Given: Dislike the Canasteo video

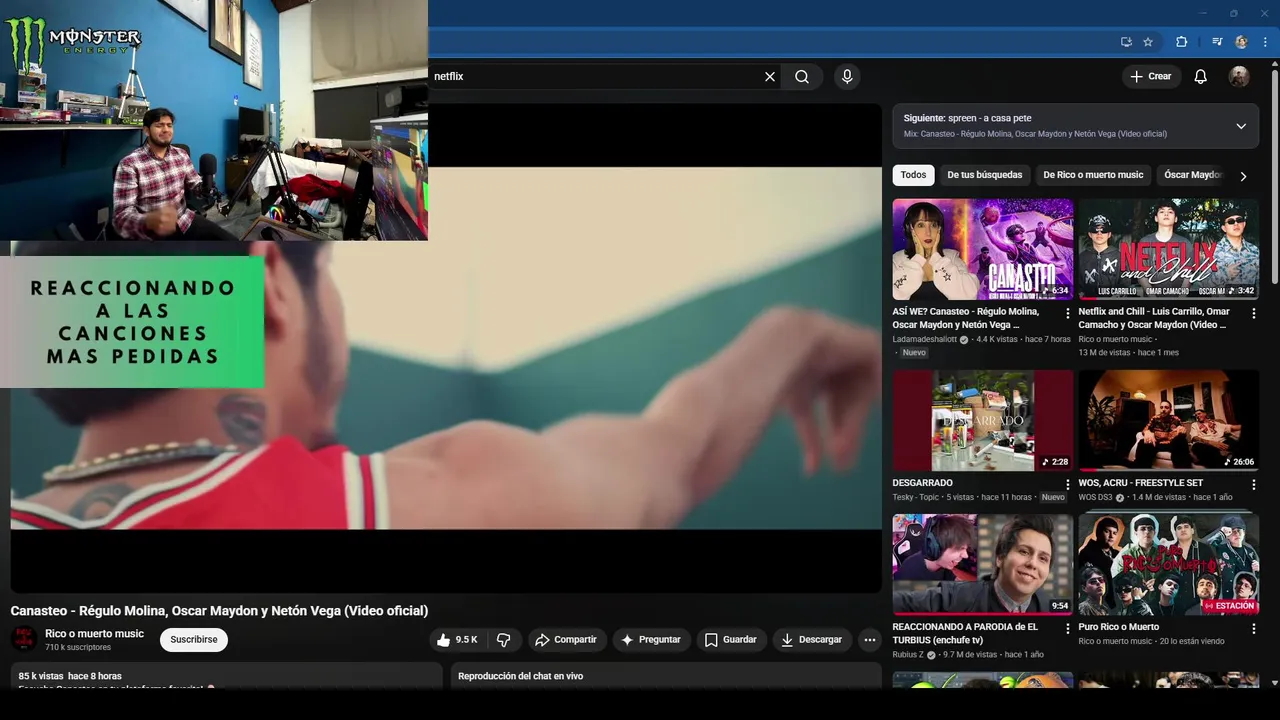Looking at the screenshot, I should point(504,640).
